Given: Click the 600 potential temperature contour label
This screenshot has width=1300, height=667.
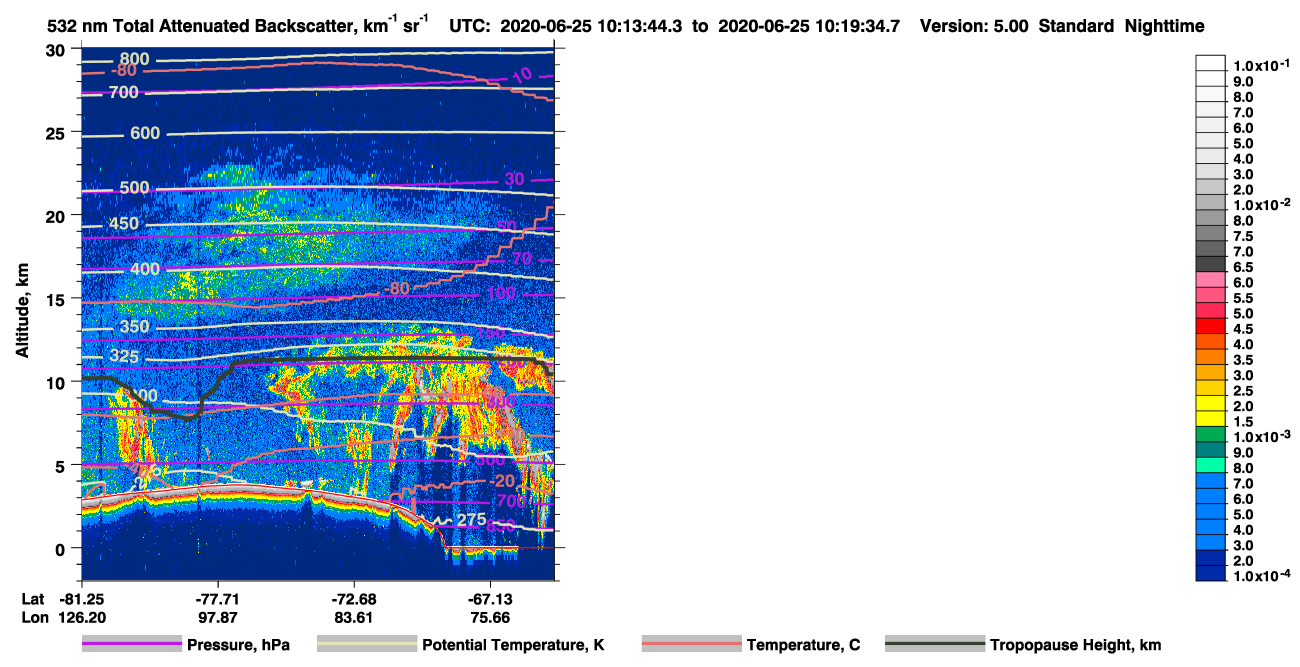Looking at the screenshot, I should pyautogui.click(x=145, y=134).
